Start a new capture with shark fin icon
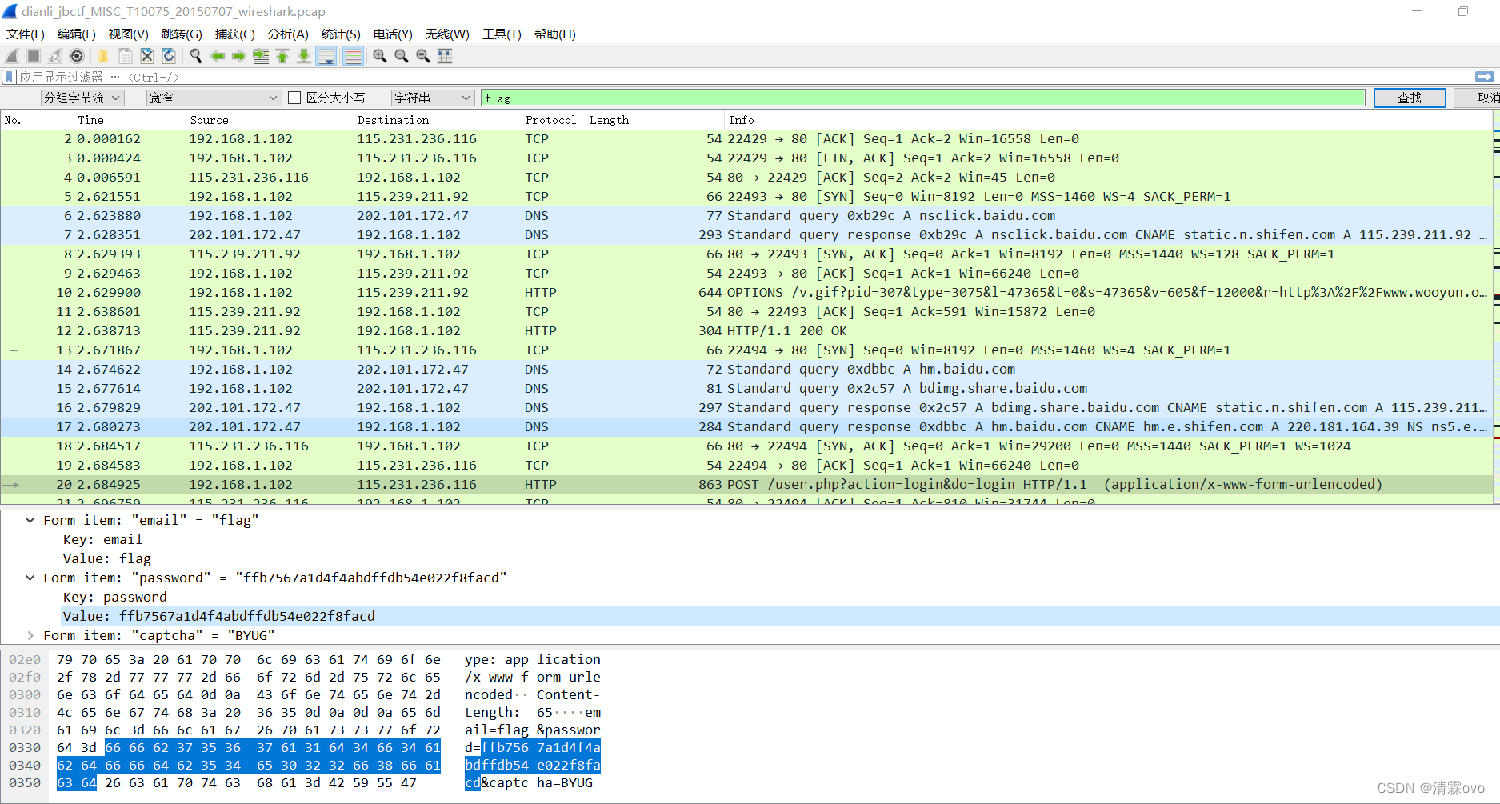 pyautogui.click(x=12, y=56)
